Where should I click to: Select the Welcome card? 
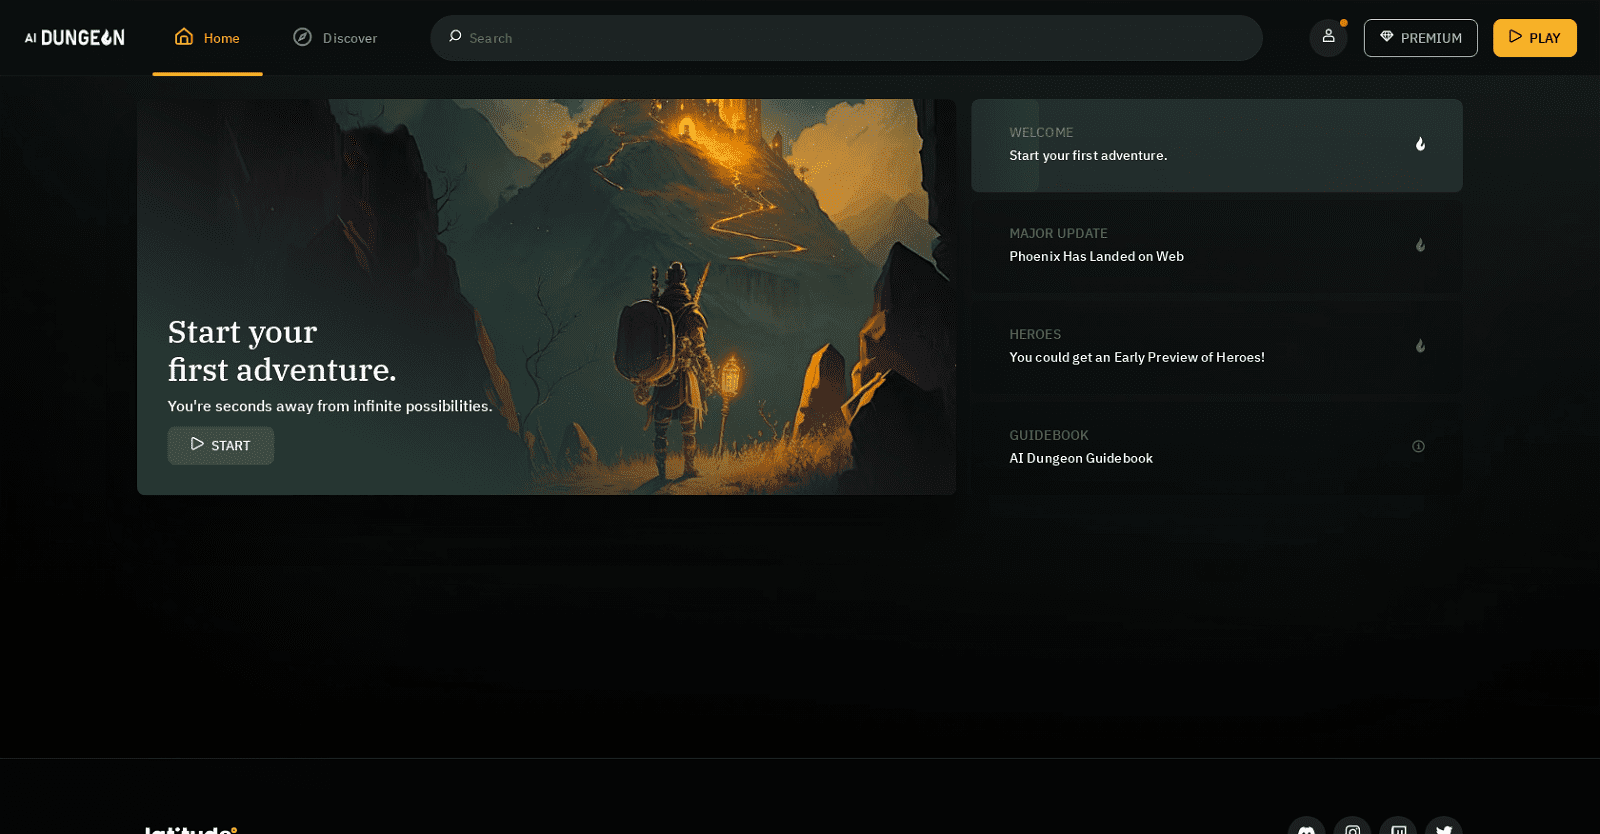tap(1200, 145)
